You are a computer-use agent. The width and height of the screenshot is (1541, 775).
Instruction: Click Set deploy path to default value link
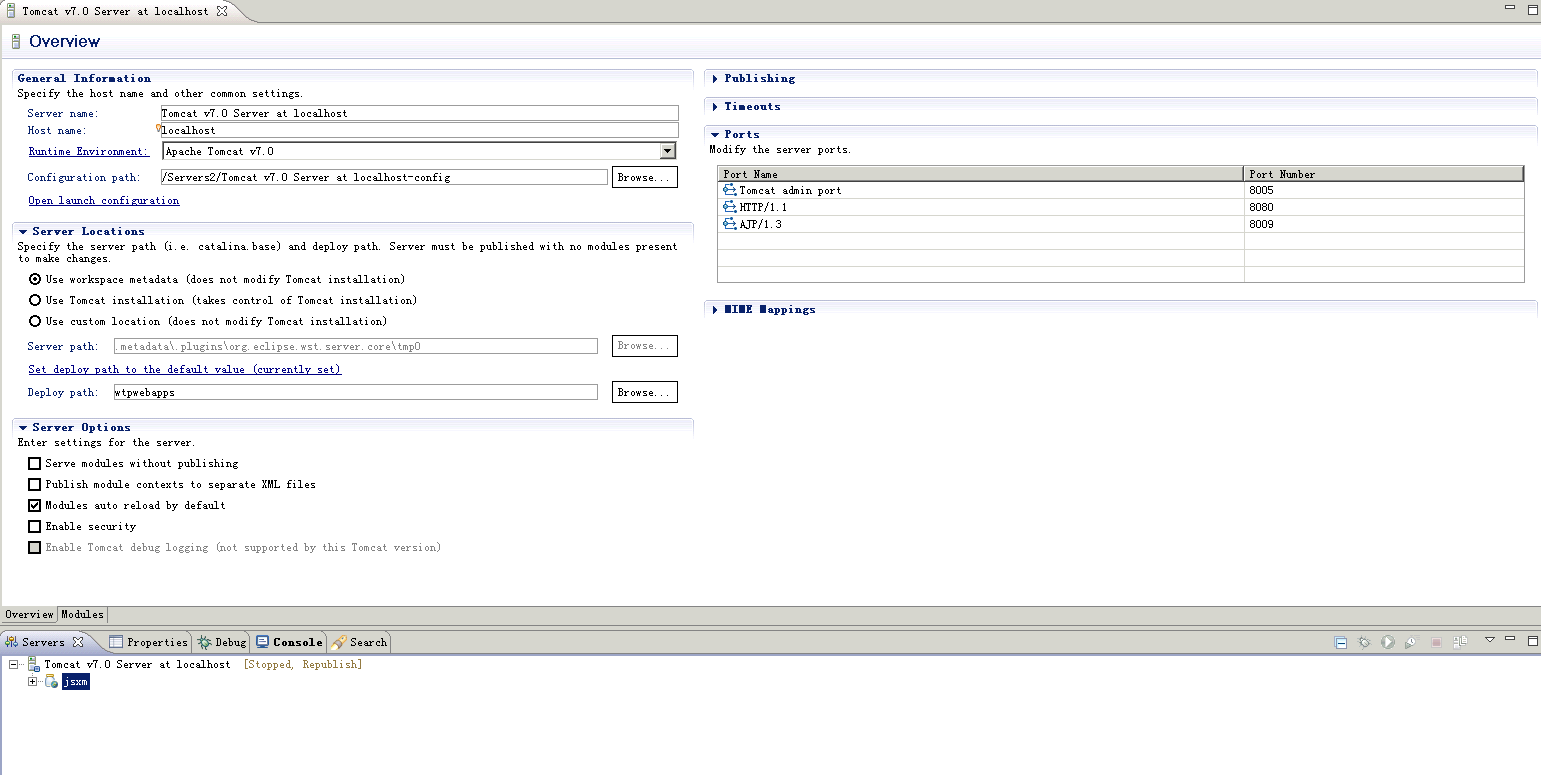[x=185, y=369]
